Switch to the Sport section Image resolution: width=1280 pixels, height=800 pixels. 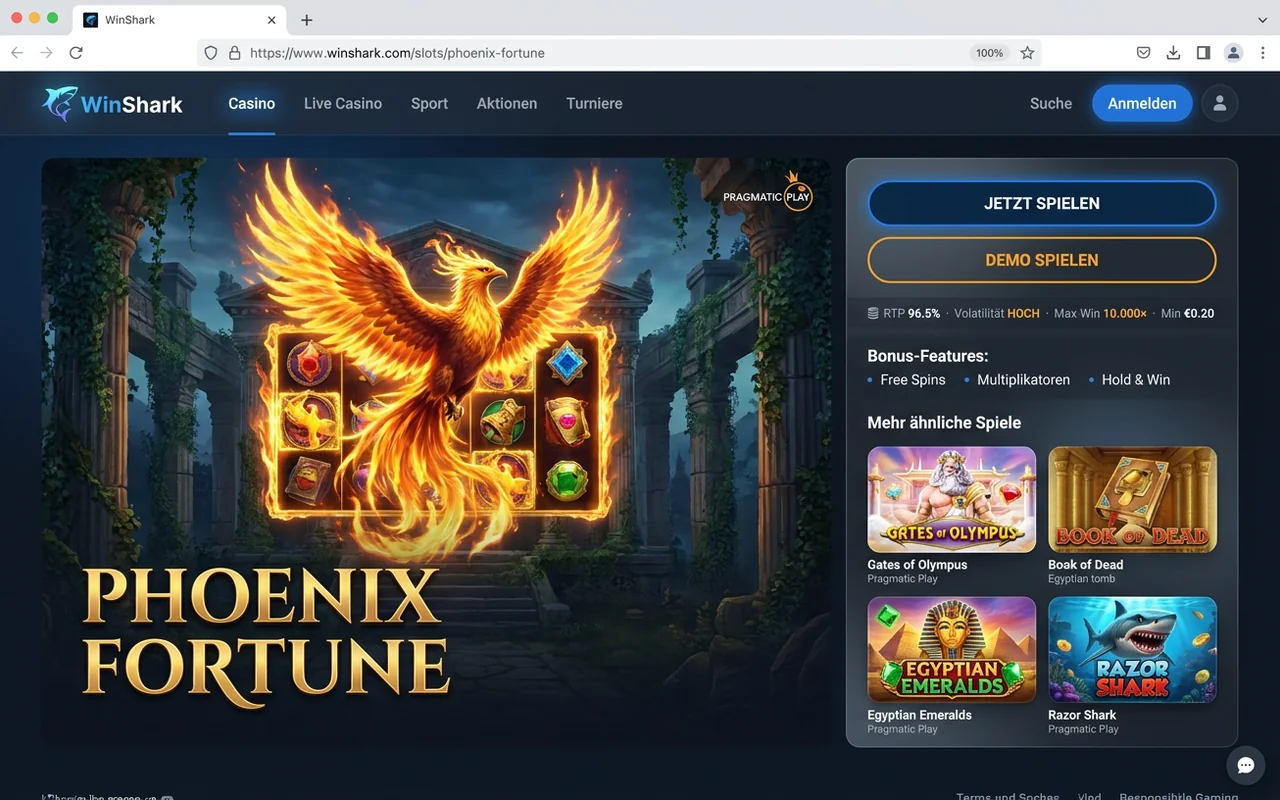[429, 103]
